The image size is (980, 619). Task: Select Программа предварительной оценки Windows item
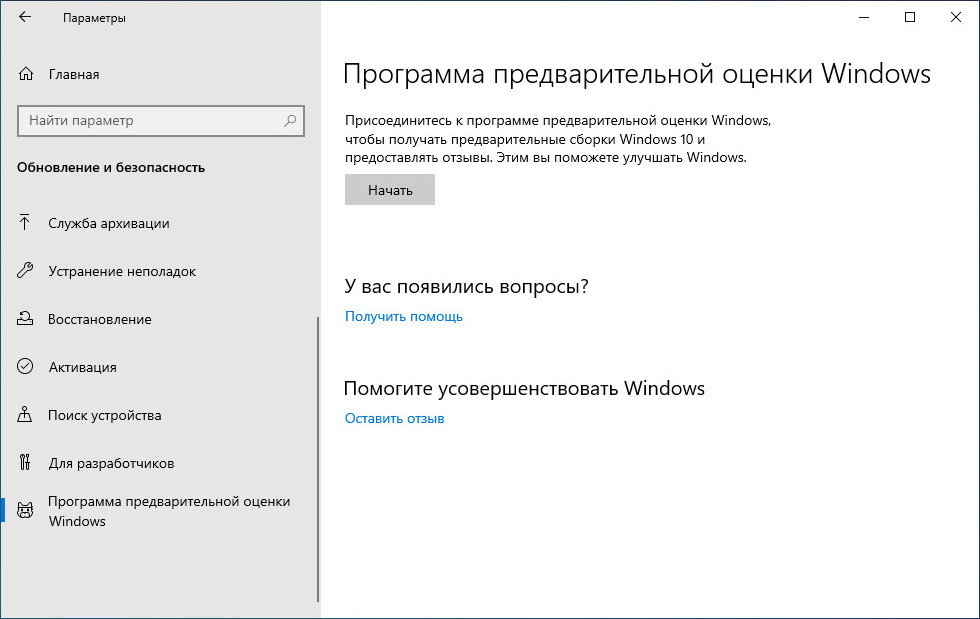tap(169, 511)
